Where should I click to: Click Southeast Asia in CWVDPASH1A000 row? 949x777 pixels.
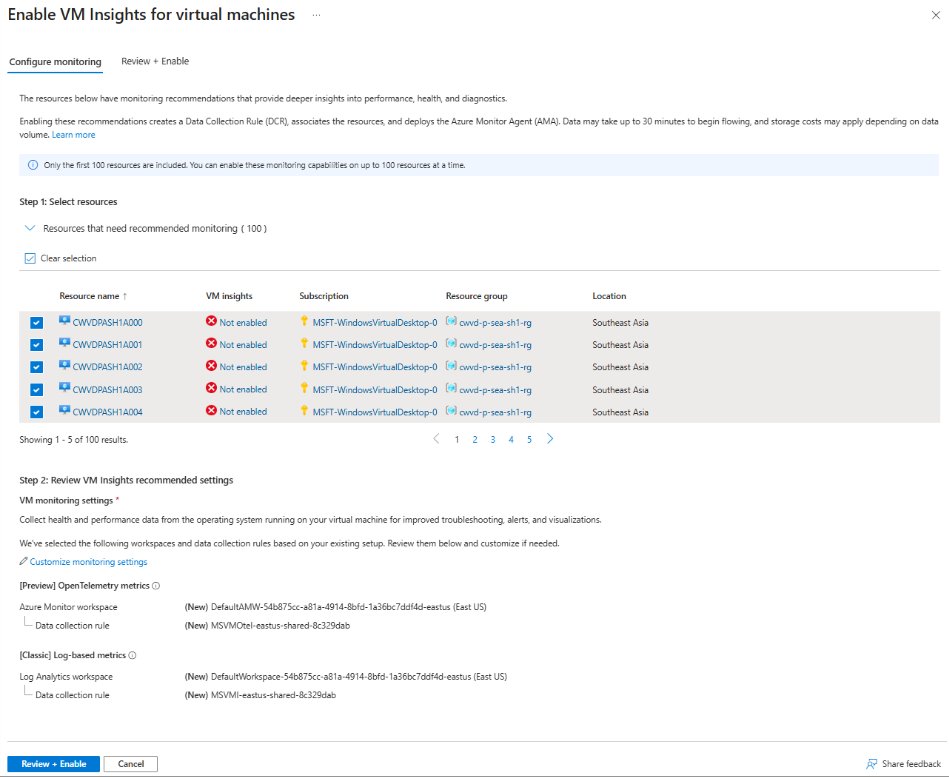point(620,323)
